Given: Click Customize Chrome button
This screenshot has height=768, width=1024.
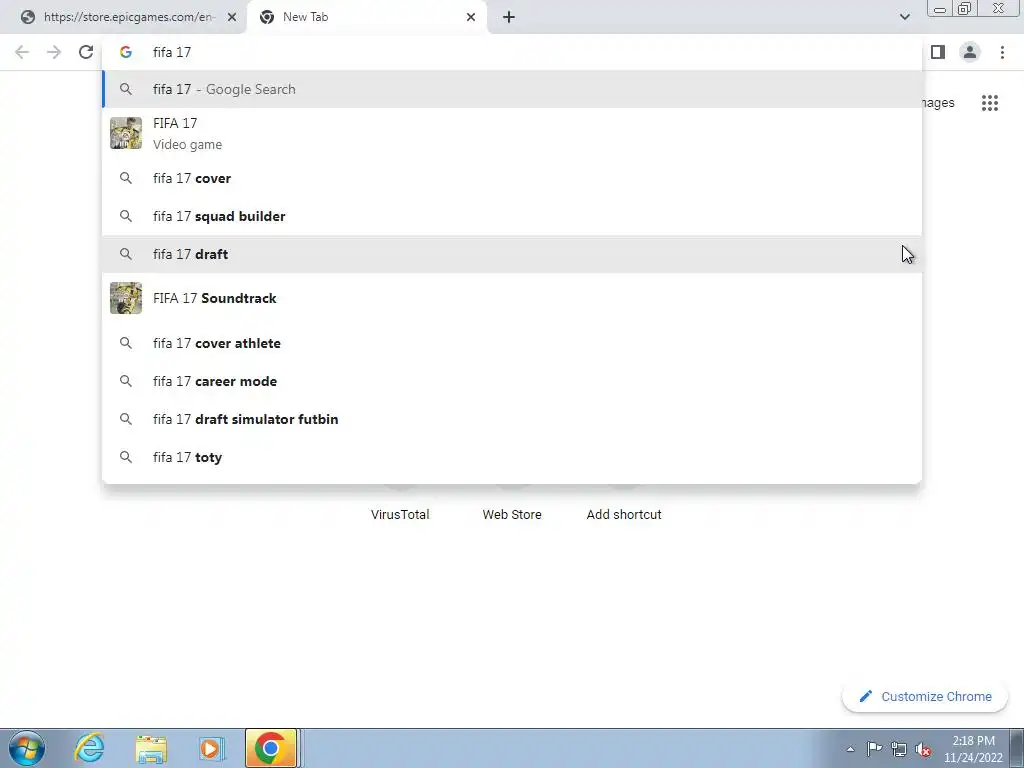Looking at the screenshot, I should pos(925,696).
